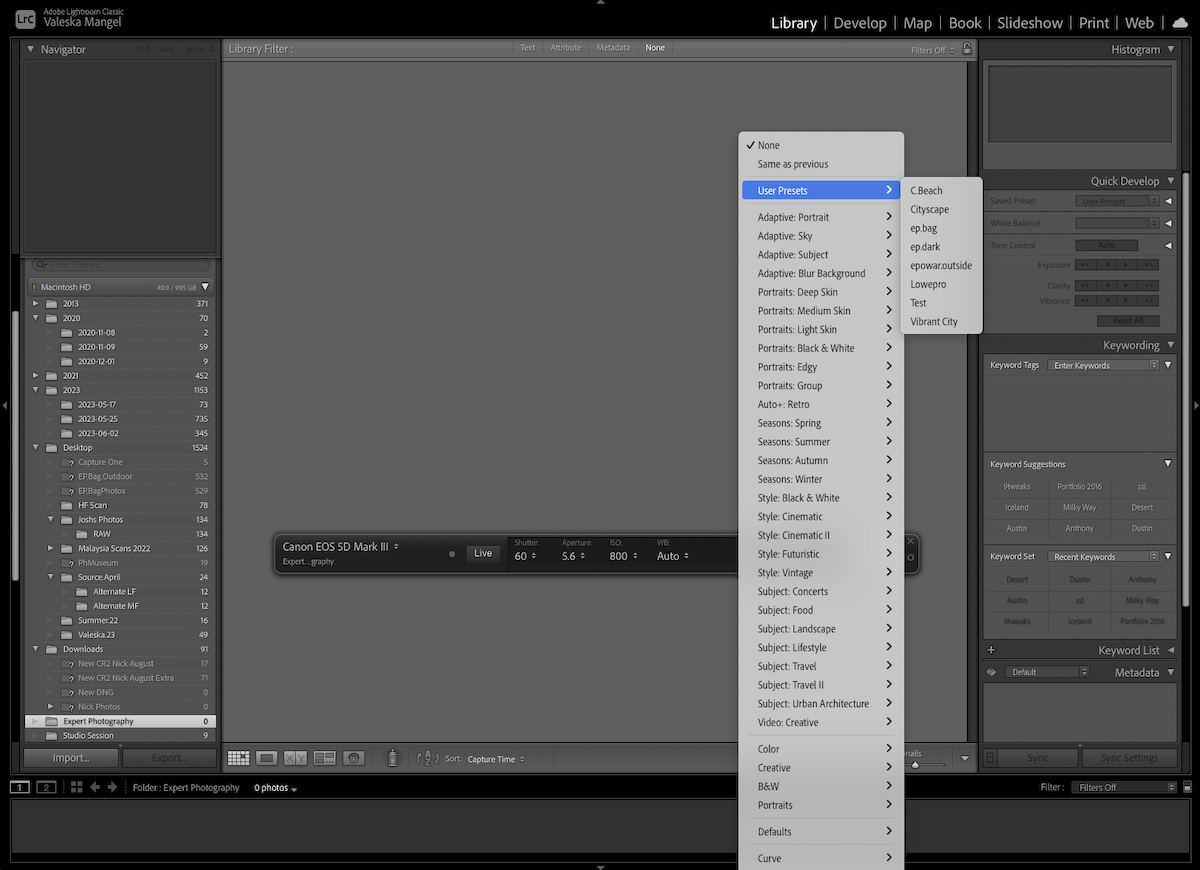Choose Cityscape from the User Presets submenu
1200x870 pixels.
[929, 209]
